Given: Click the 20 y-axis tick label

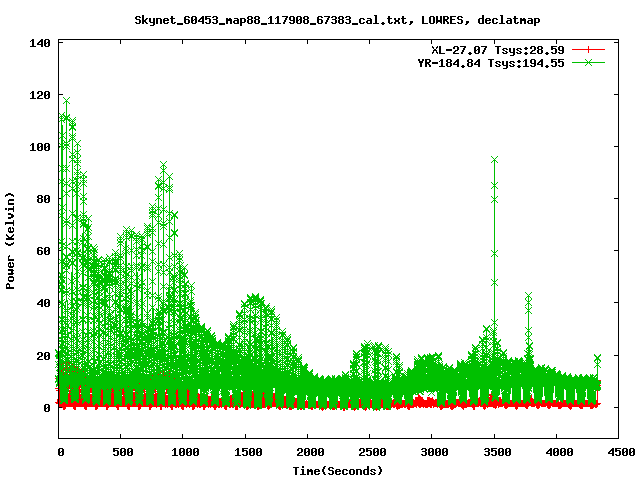Looking at the screenshot, I should pyautogui.click(x=43, y=356).
